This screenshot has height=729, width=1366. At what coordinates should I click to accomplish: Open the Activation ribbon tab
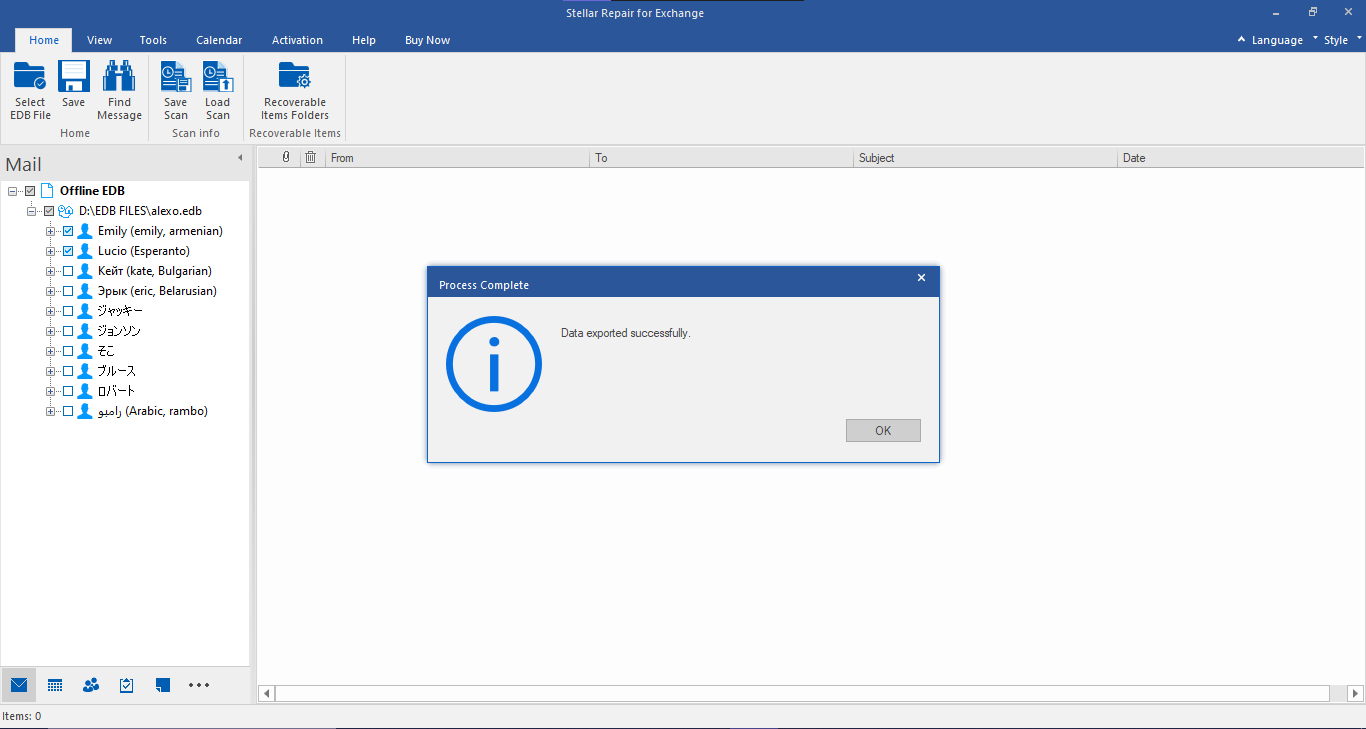[x=297, y=40]
